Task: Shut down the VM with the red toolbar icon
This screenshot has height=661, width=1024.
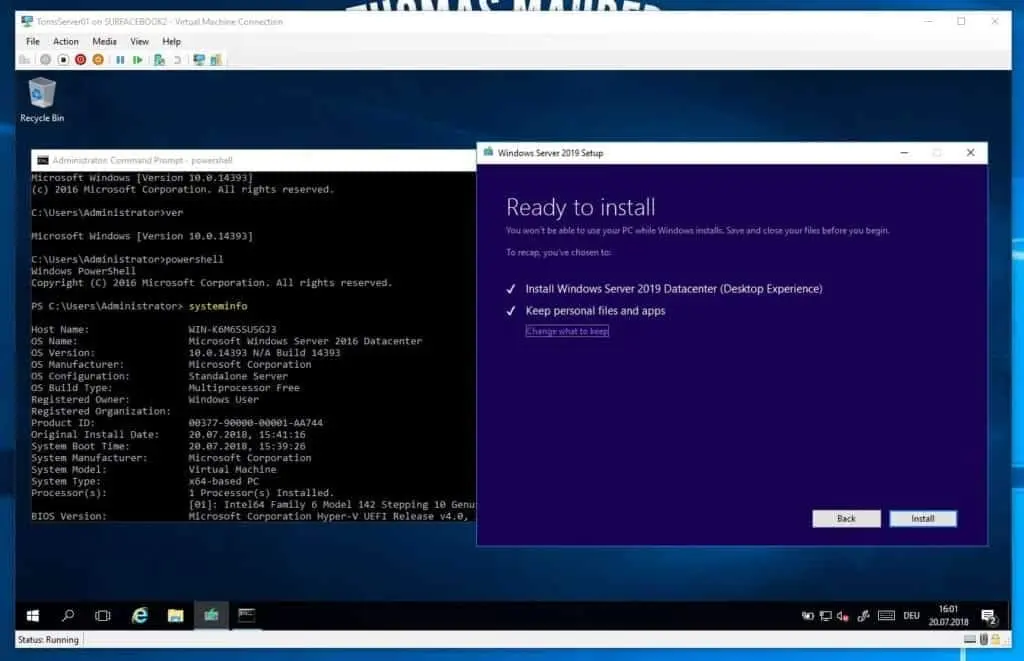Action: pyautogui.click(x=80, y=59)
